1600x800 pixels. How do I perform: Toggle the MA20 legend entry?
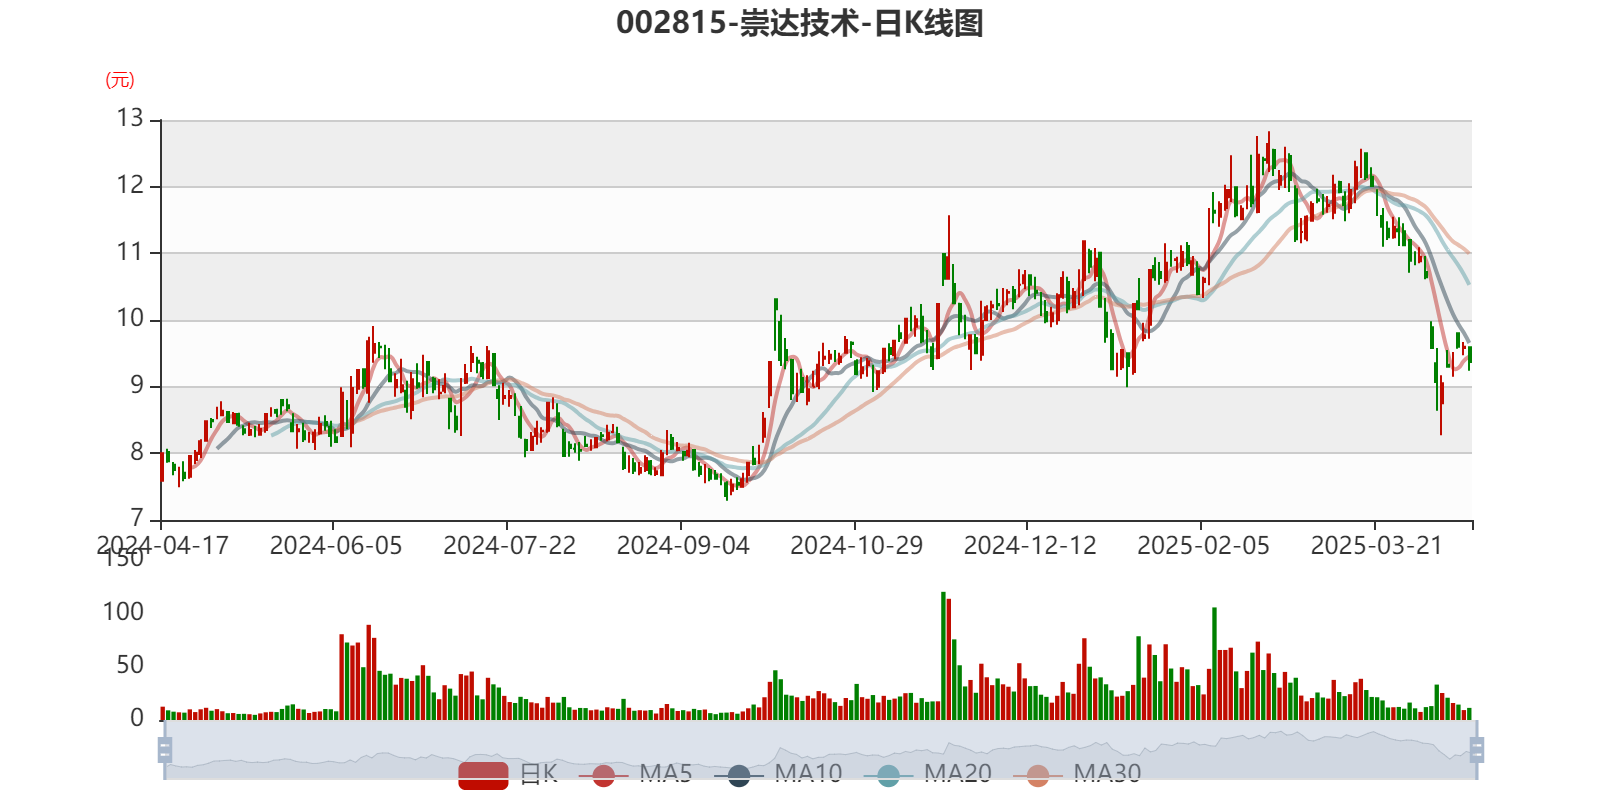(928, 774)
